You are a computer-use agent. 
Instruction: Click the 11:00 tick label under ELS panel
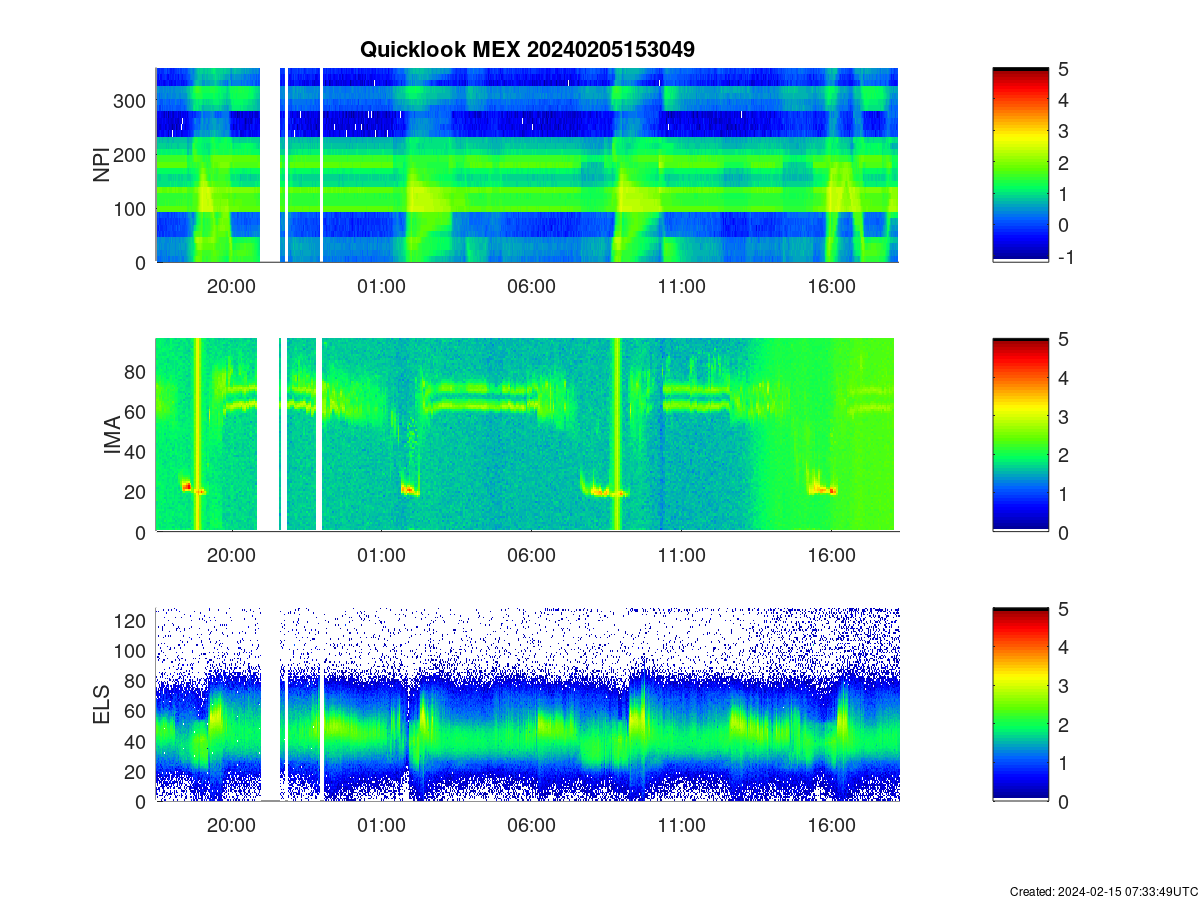tap(681, 826)
